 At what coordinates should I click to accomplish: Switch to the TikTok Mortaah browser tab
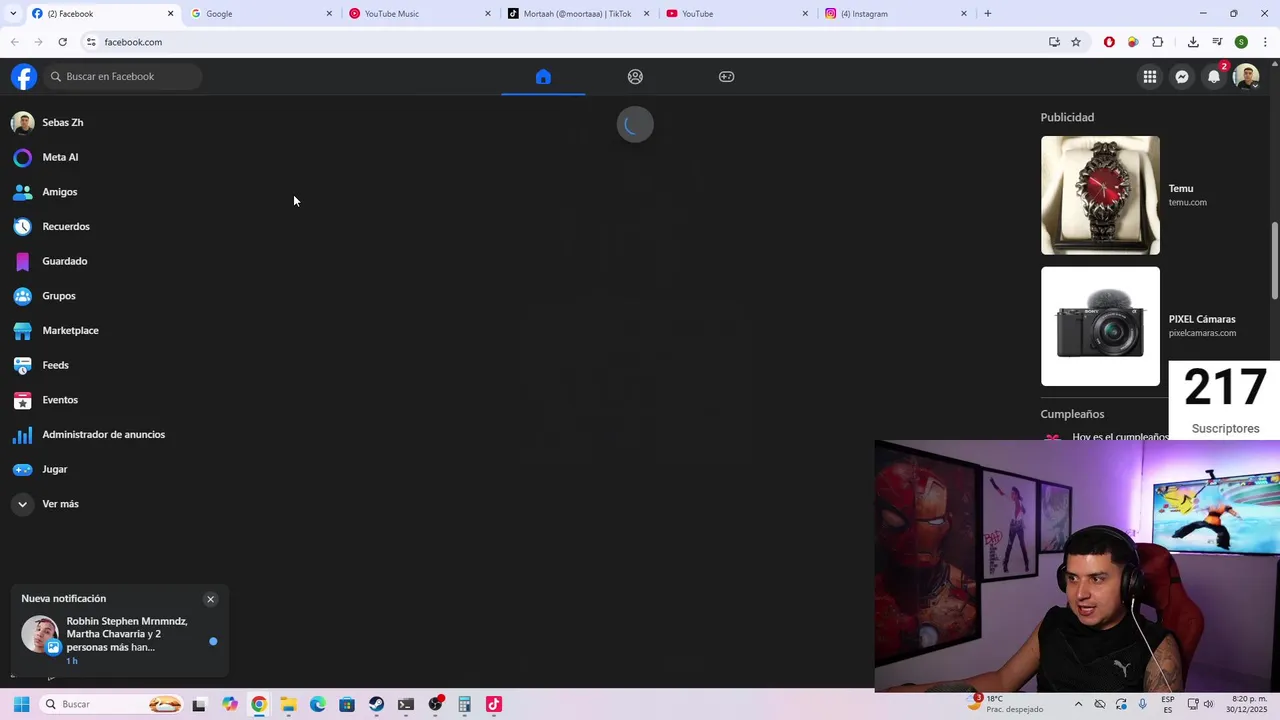pos(579,14)
